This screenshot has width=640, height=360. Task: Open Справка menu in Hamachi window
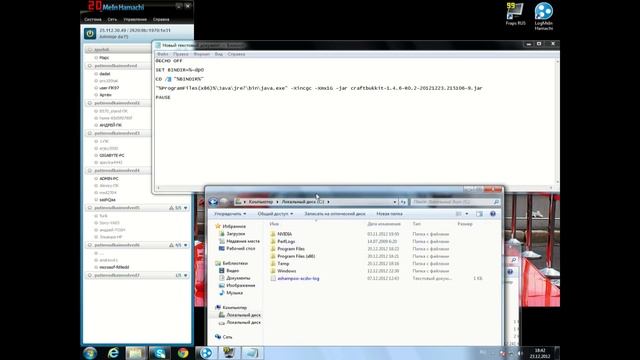(161, 19)
